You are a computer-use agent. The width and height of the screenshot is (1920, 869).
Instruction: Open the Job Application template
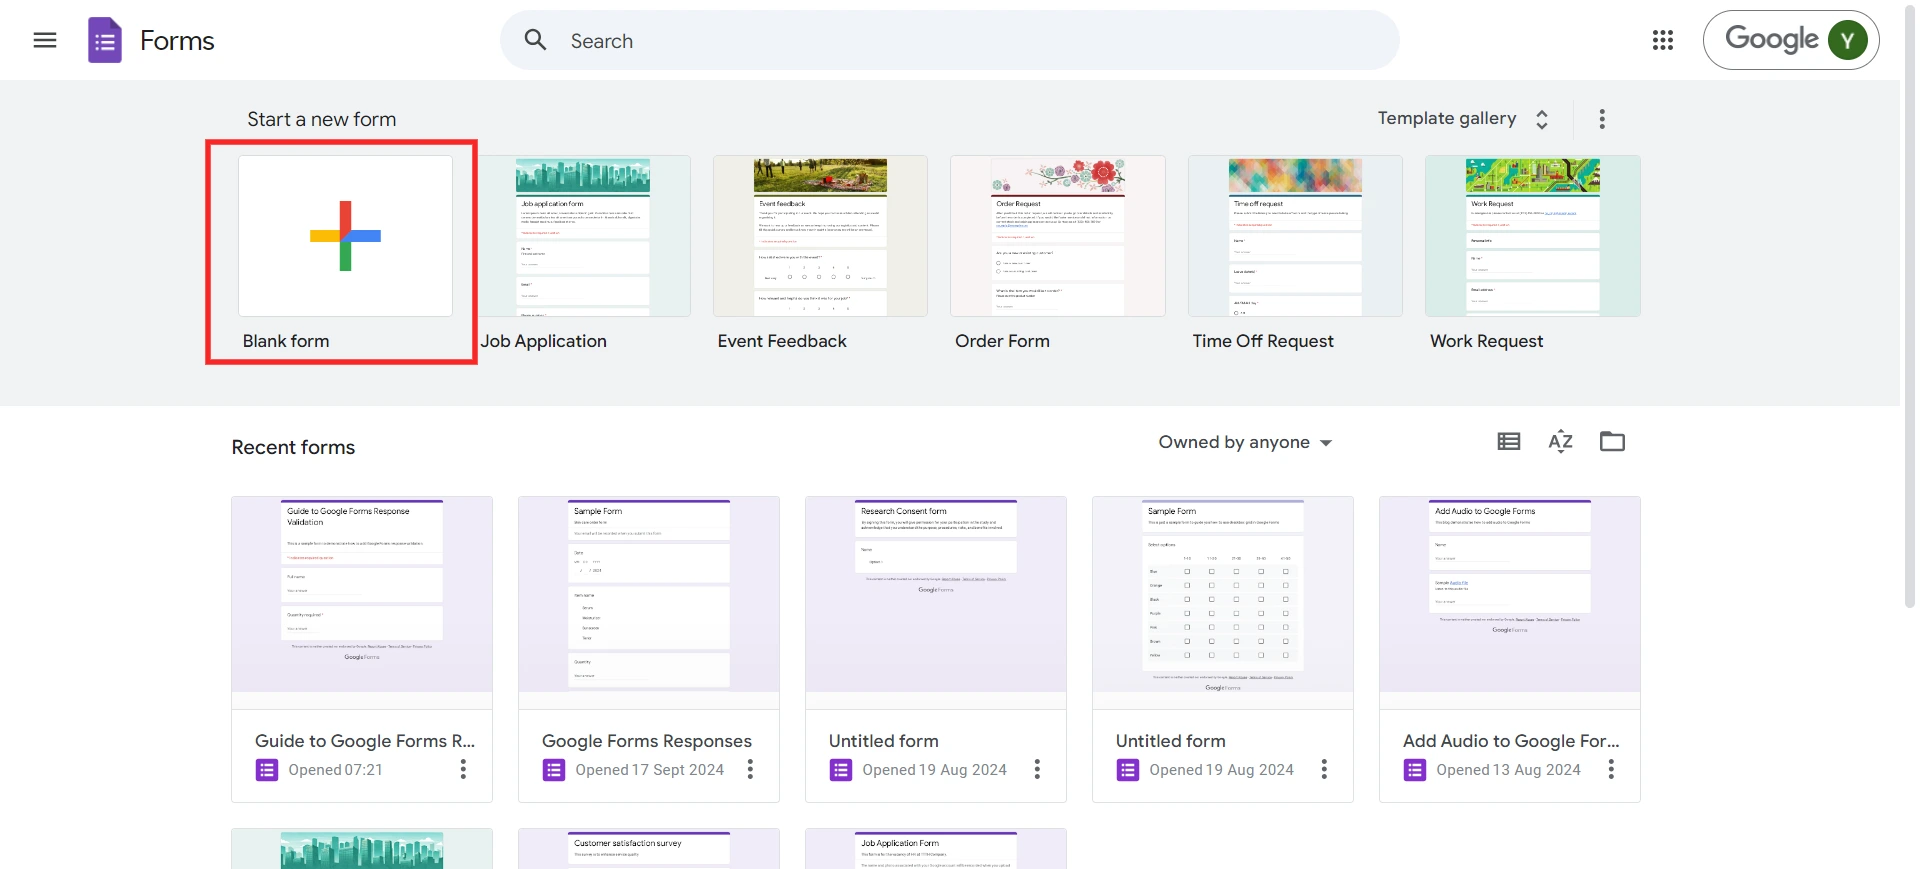[583, 236]
